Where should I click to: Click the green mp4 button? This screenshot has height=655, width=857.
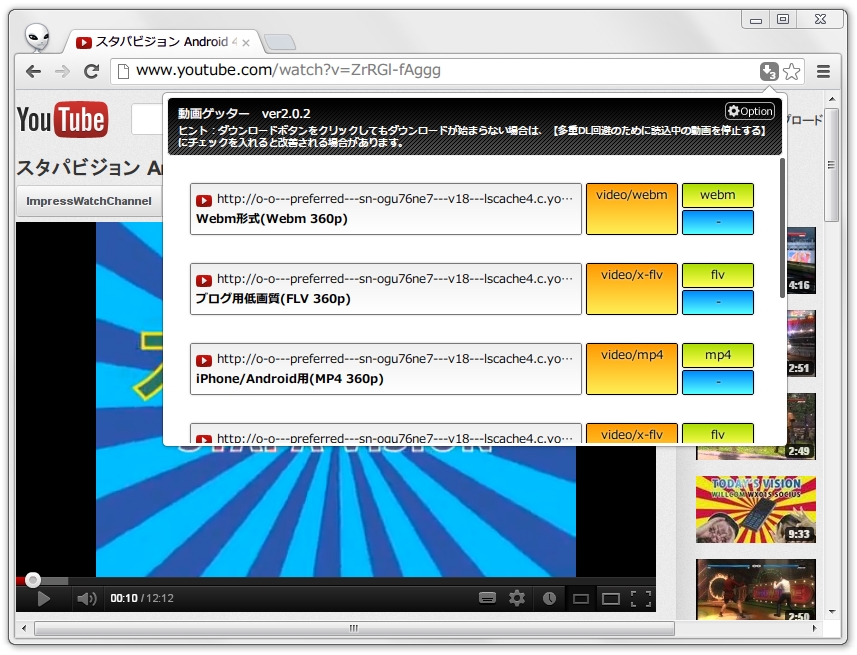pyautogui.click(x=718, y=355)
